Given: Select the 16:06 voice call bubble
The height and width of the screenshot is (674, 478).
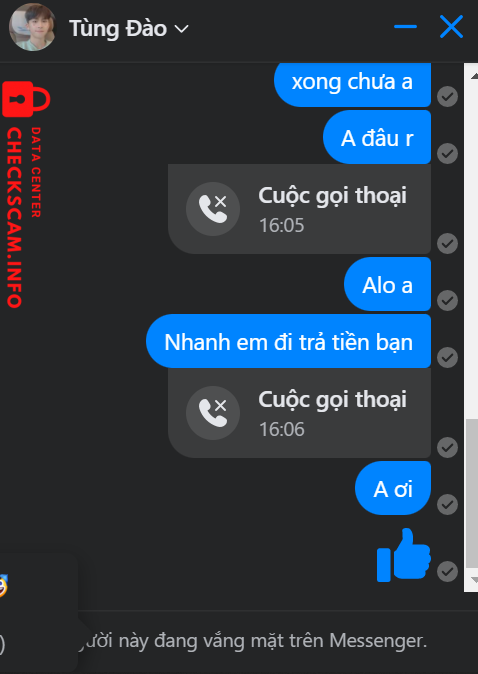Looking at the screenshot, I should point(299,413).
